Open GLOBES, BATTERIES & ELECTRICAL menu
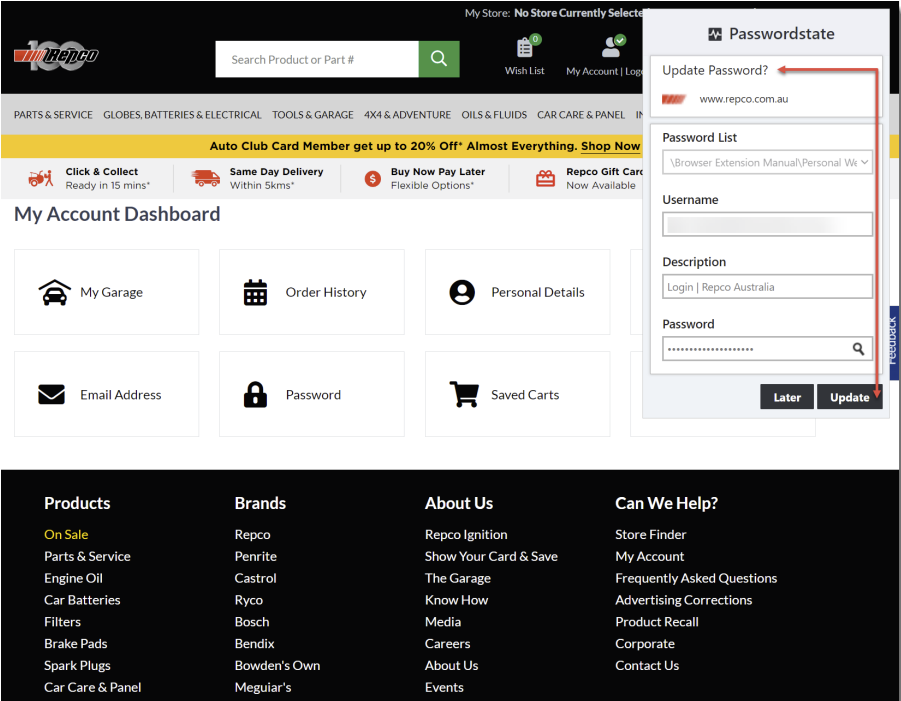The height and width of the screenshot is (701, 901). tap(182, 114)
